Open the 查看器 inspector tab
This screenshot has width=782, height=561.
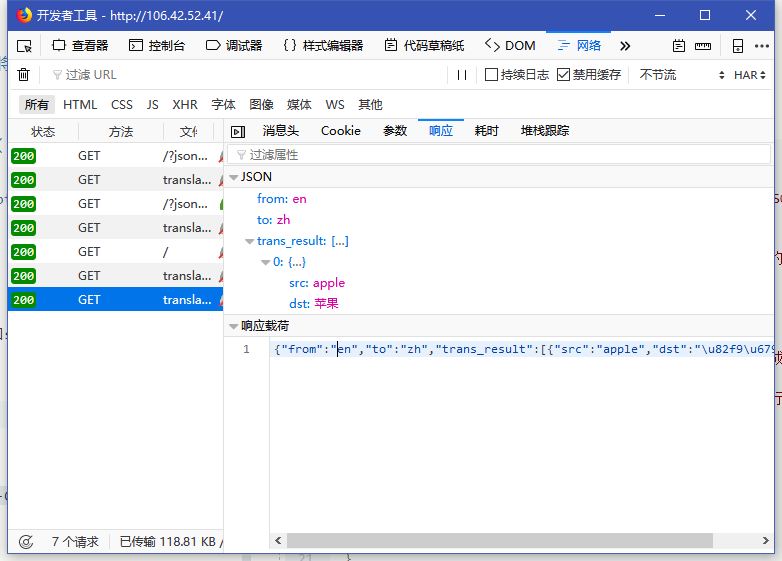point(80,46)
